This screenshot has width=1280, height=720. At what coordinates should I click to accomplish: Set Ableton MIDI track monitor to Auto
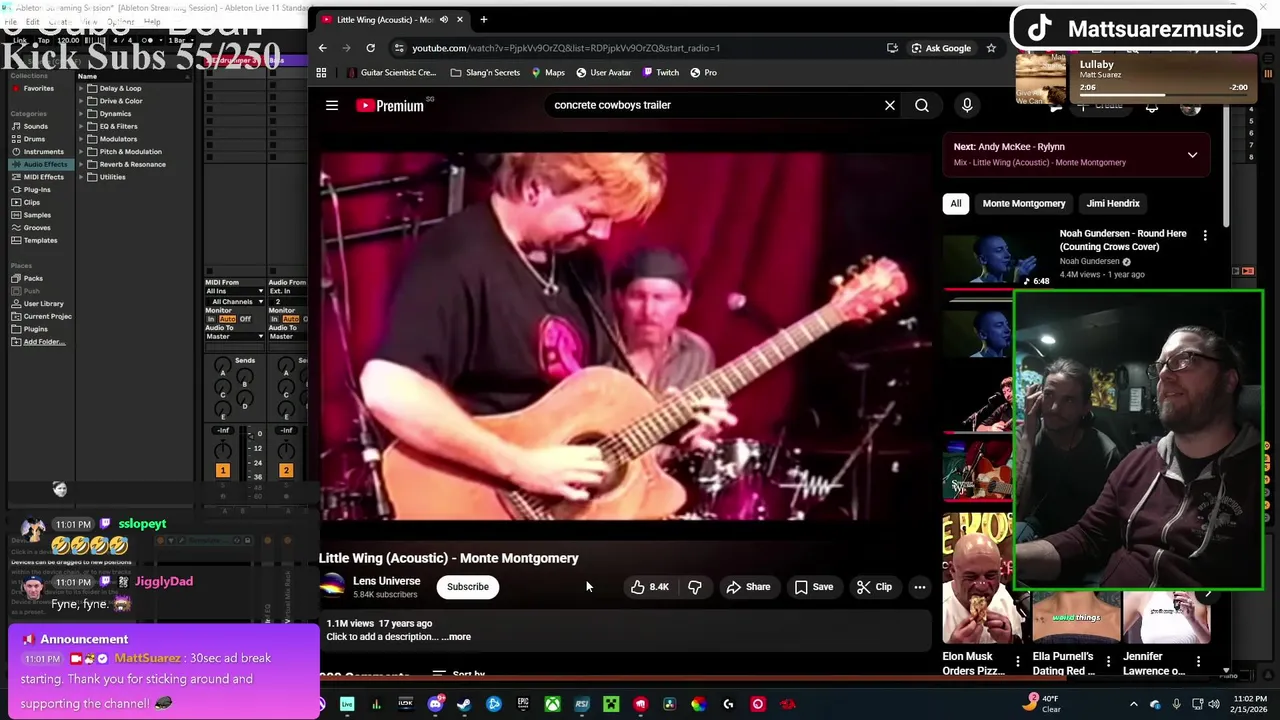pyautogui.click(x=227, y=319)
